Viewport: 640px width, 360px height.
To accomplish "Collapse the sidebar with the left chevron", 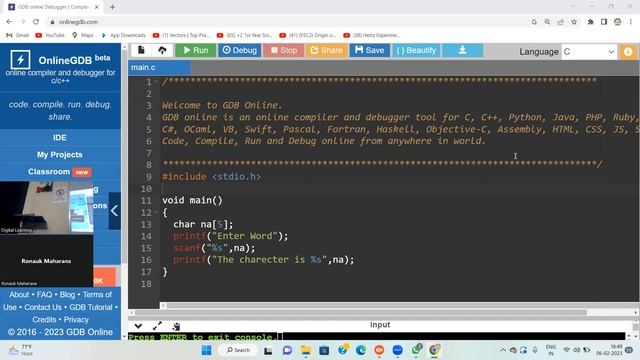I will [x=114, y=211].
